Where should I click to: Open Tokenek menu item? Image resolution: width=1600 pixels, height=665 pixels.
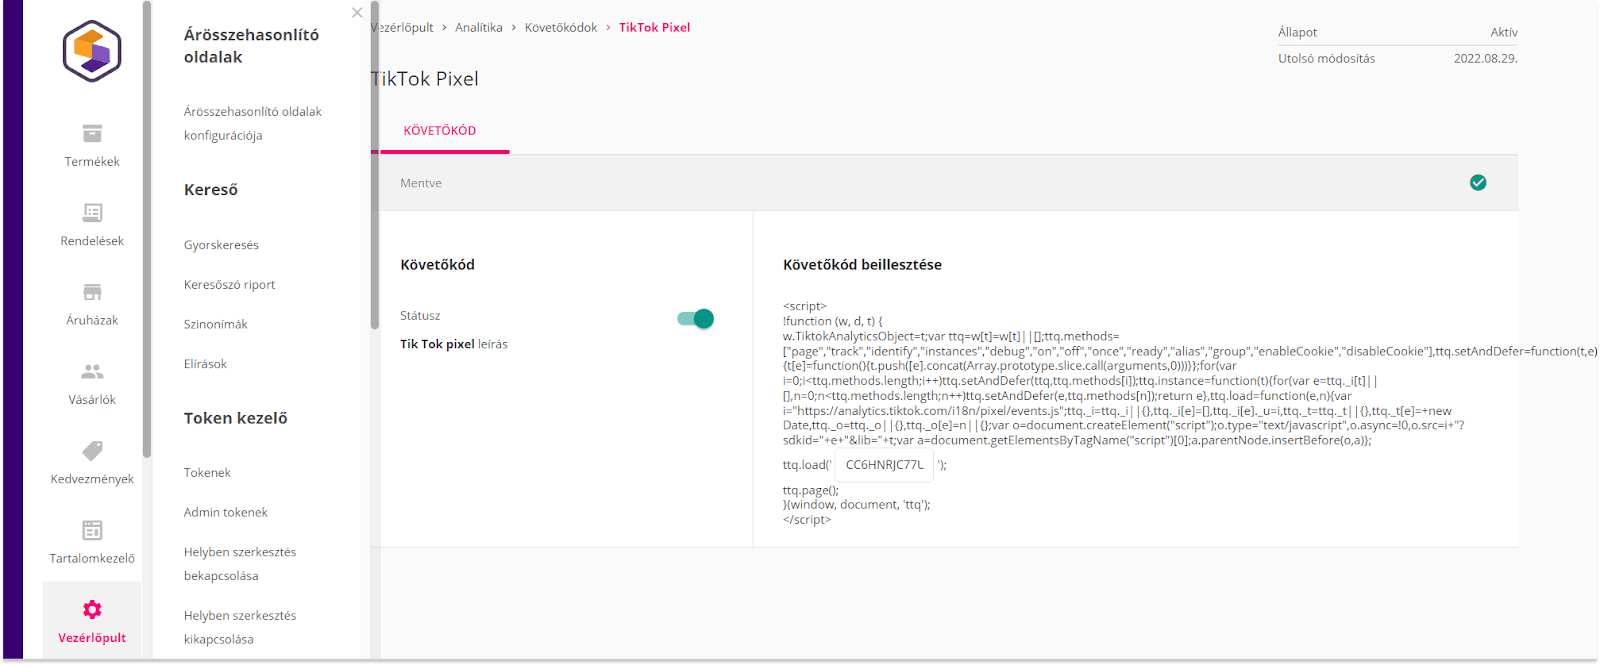pyautogui.click(x=207, y=473)
